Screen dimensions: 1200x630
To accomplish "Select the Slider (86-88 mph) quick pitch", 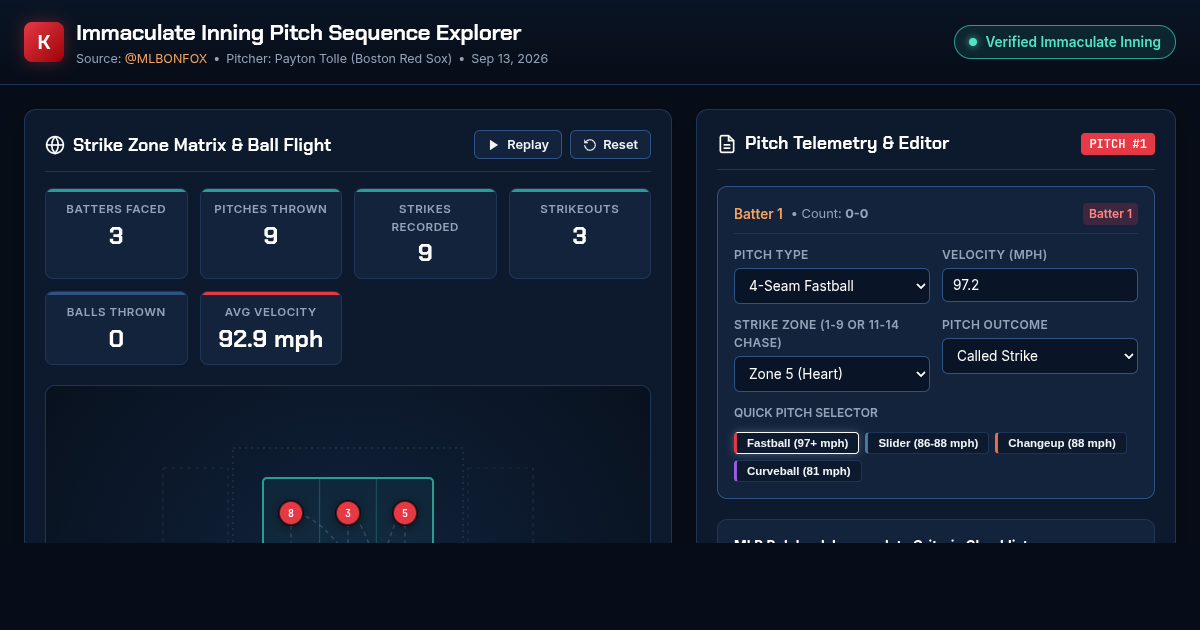I will [x=927, y=443].
